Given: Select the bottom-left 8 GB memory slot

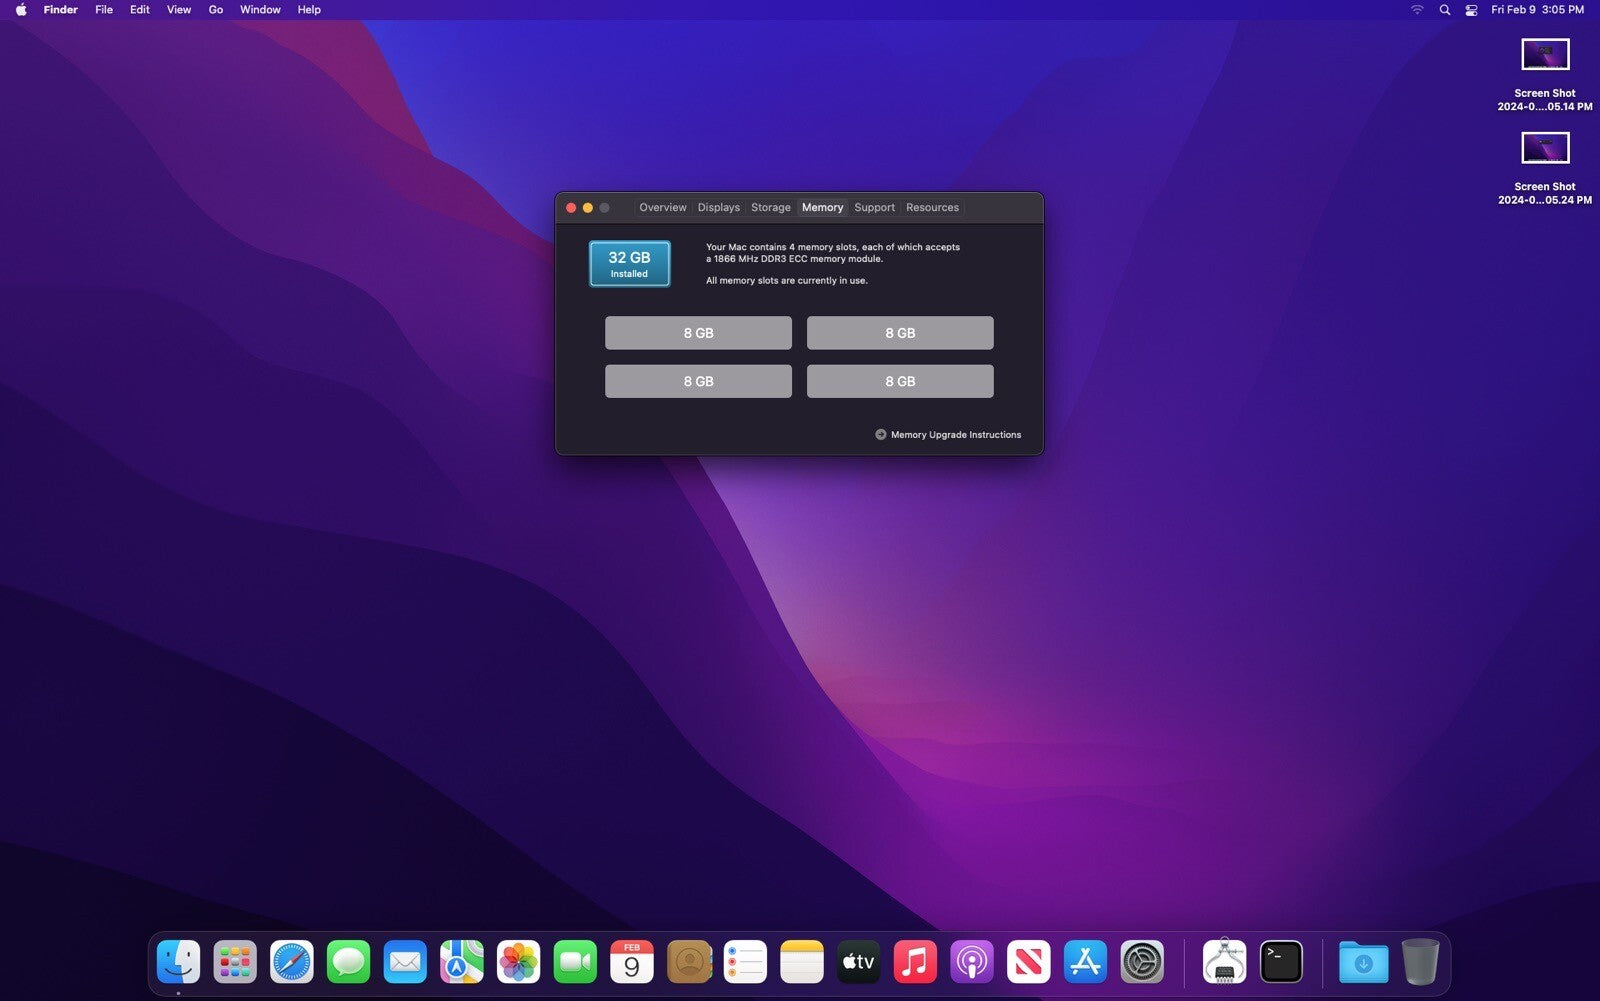Looking at the screenshot, I should tap(698, 381).
